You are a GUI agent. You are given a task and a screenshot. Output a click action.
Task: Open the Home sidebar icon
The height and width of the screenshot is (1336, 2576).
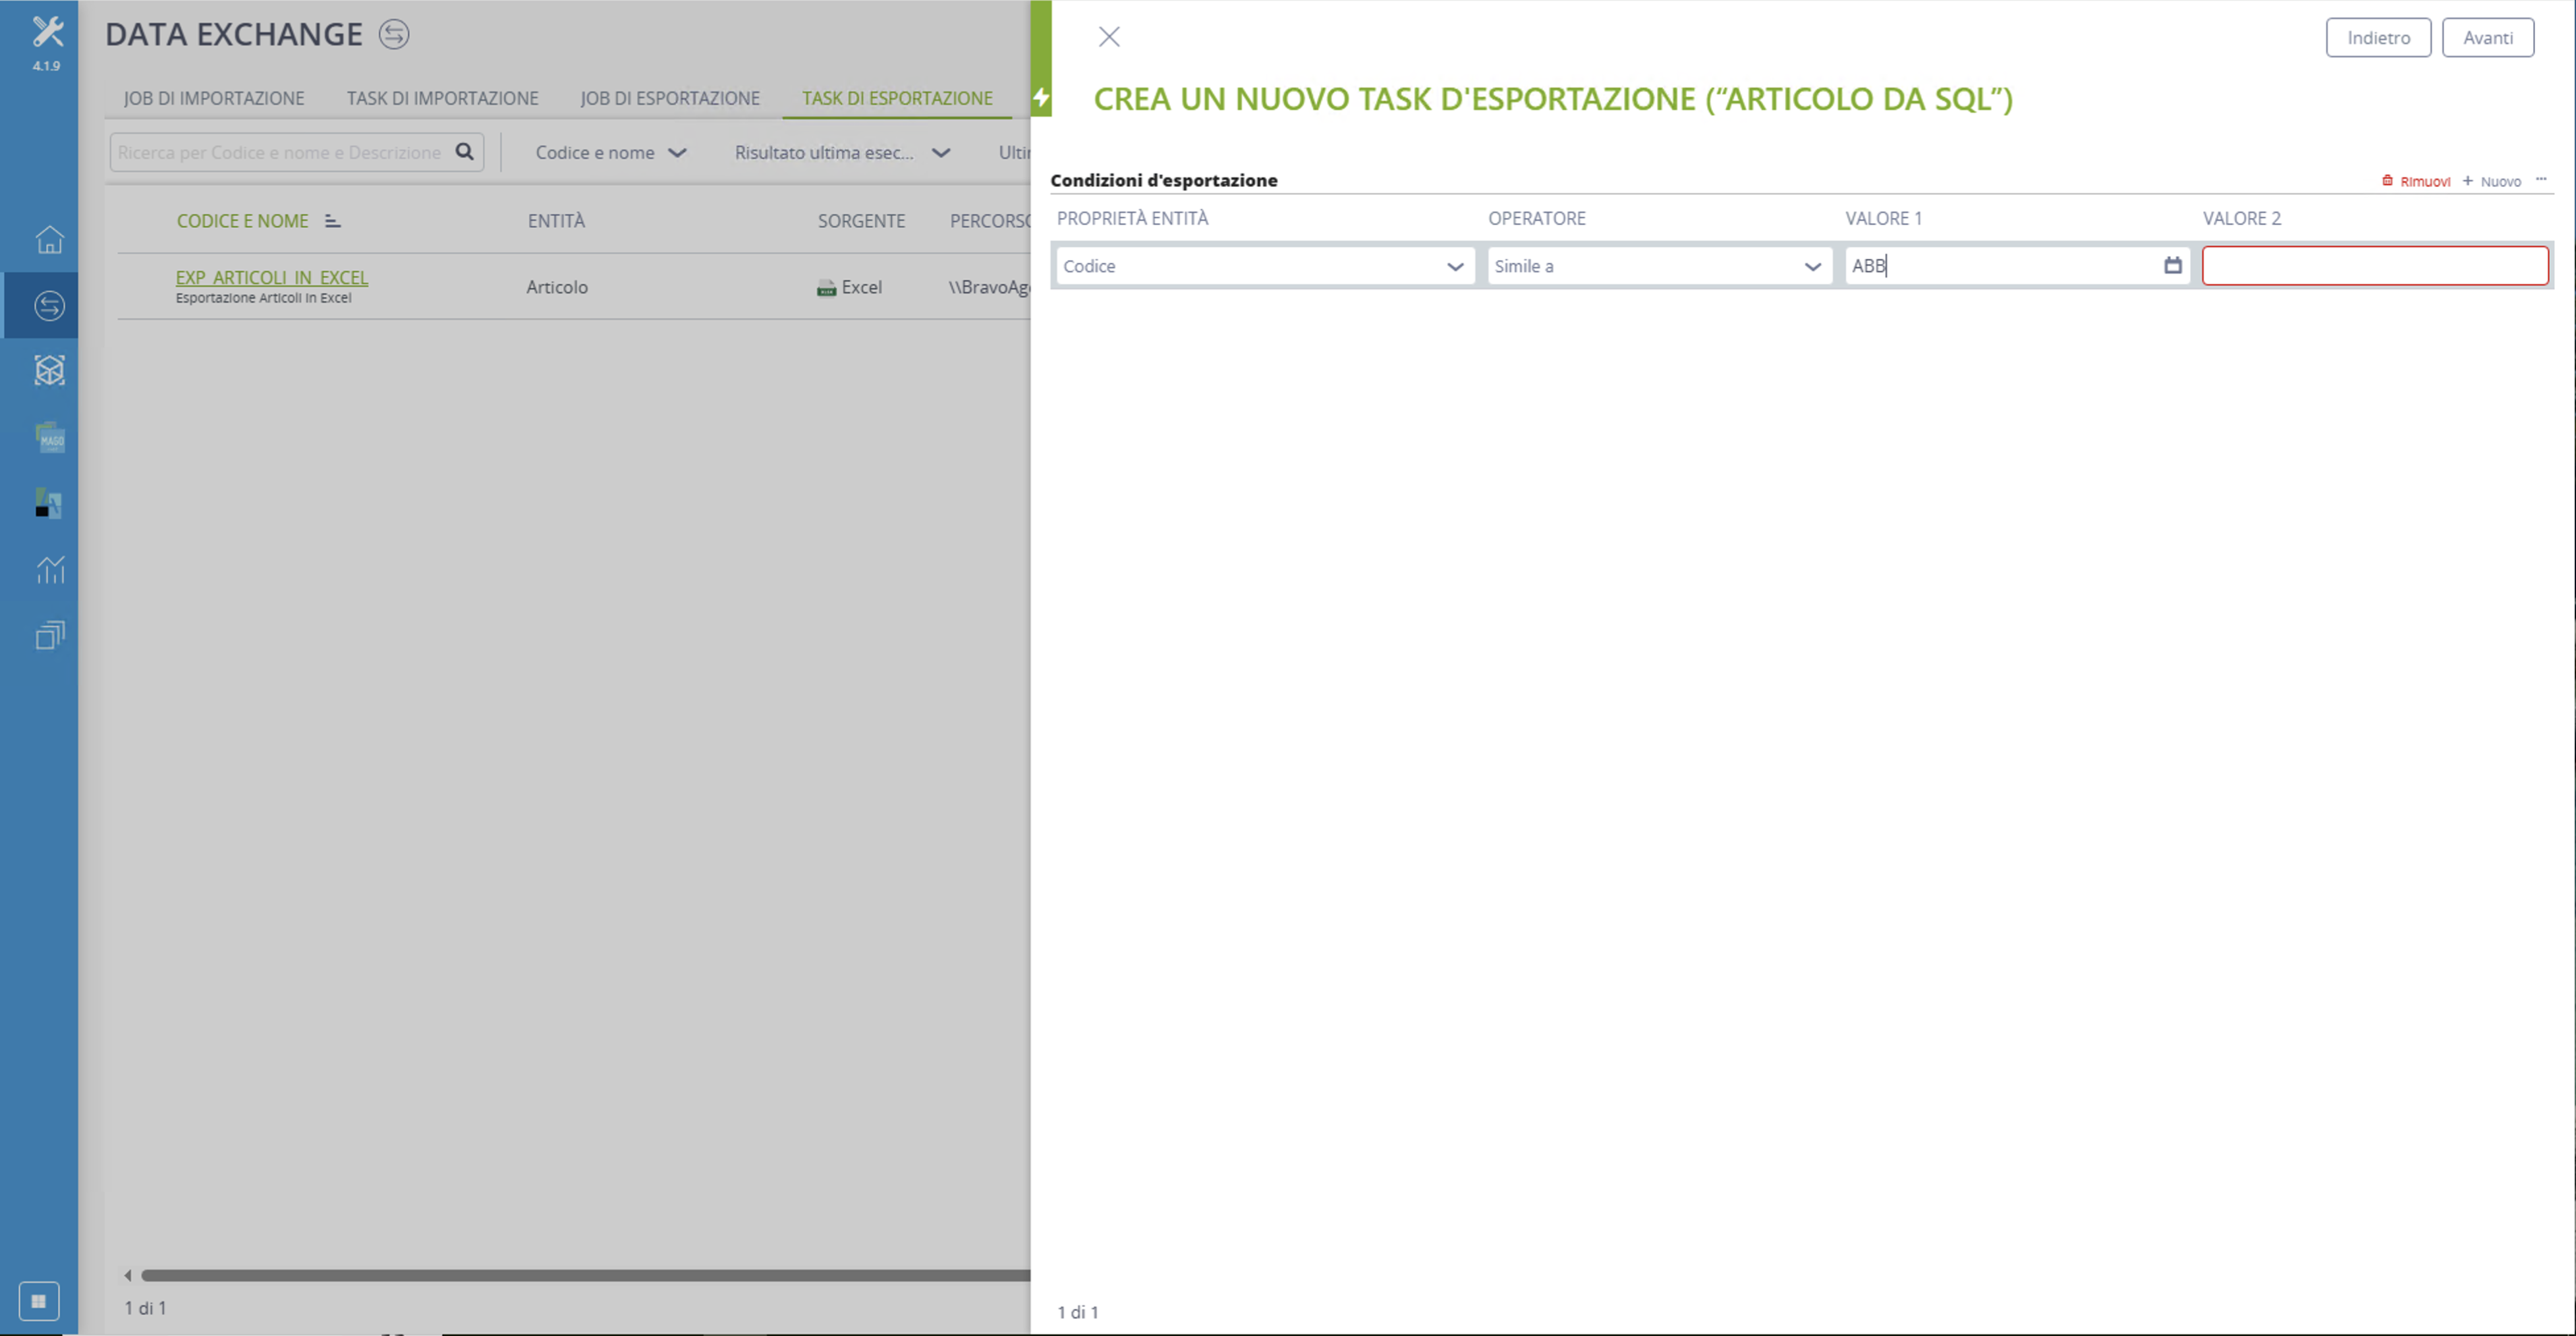coord(49,240)
